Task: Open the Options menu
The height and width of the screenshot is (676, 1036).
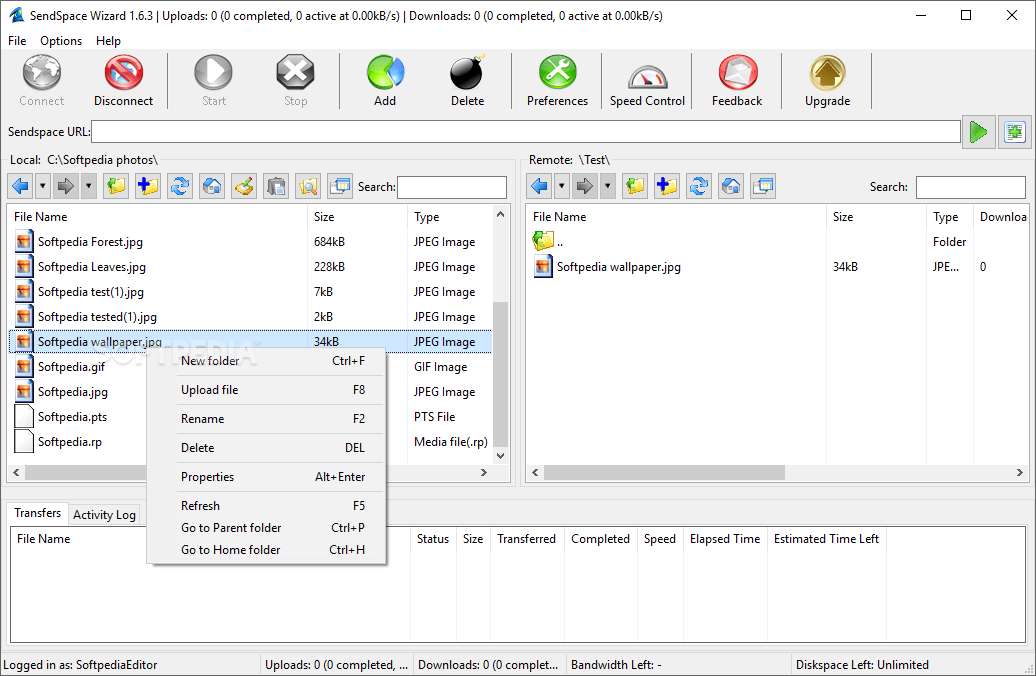Action: [x=61, y=41]
